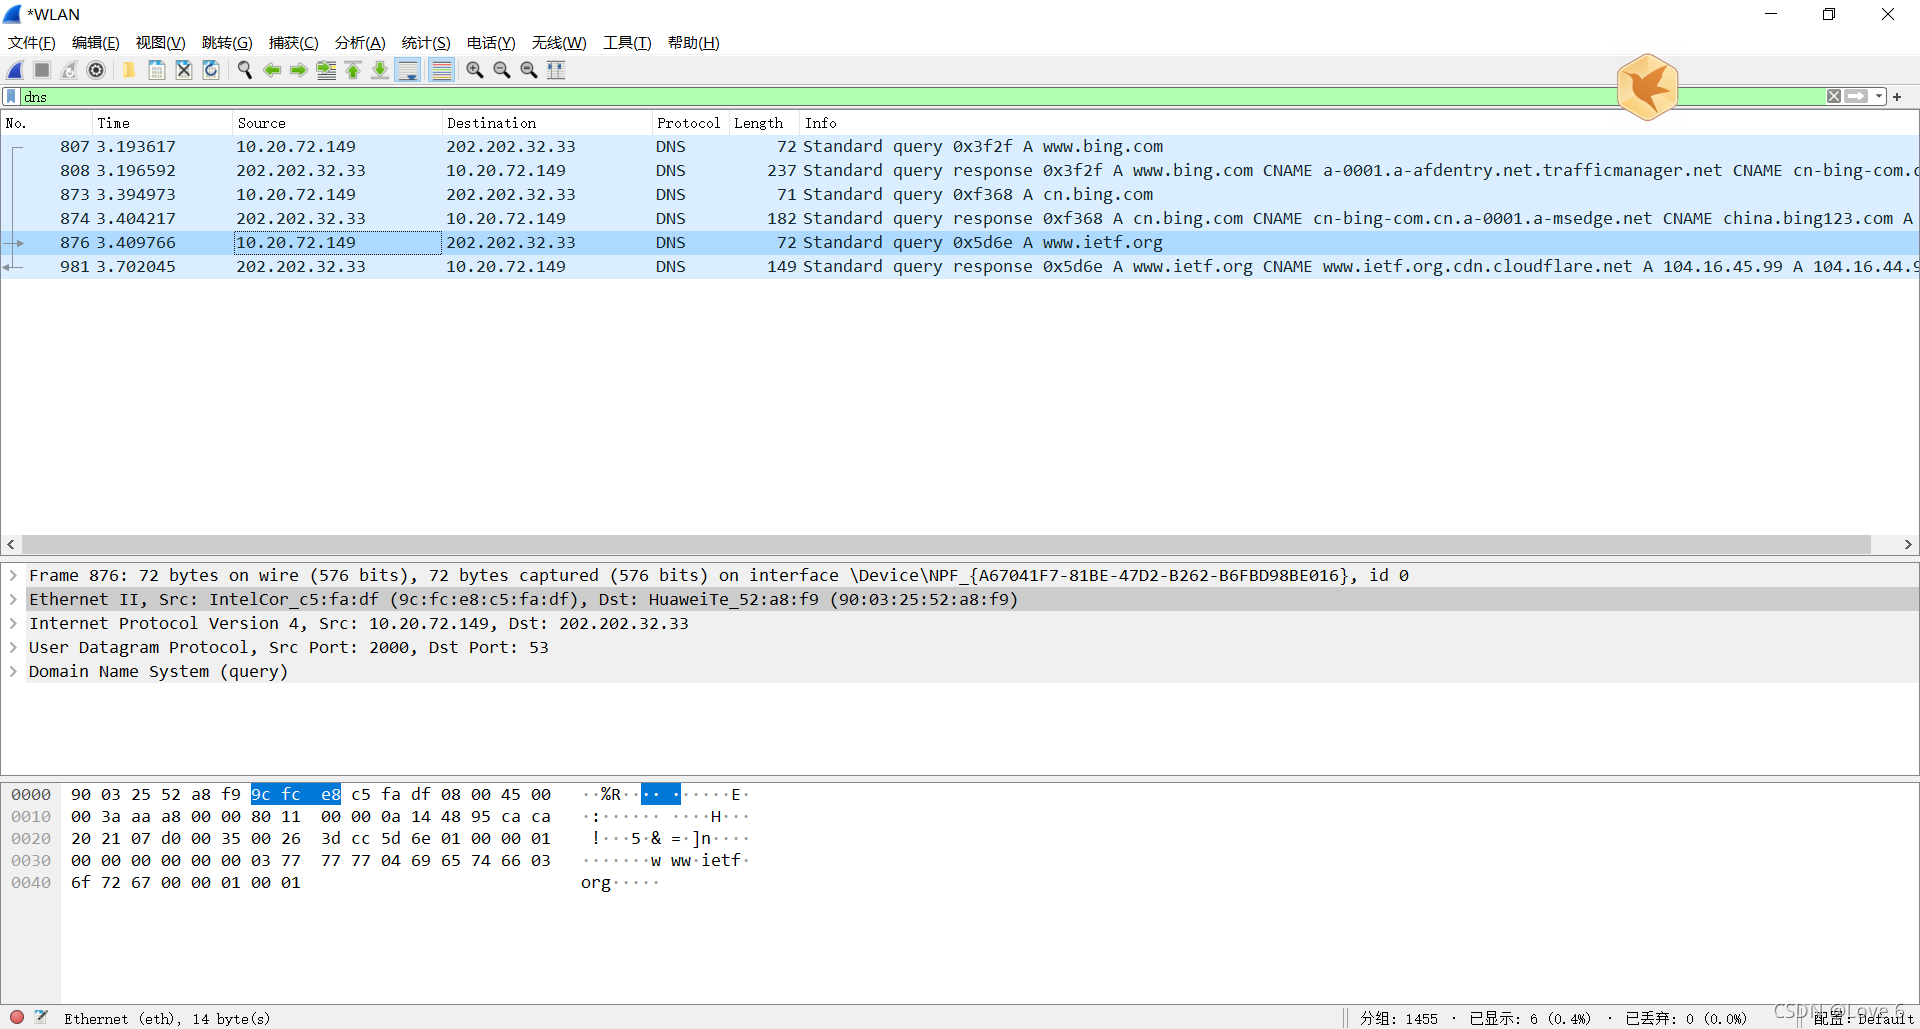Open Go to specified packet tool
The image size is (1920, 1029).
pyautogui.click(x=326, y=70)
